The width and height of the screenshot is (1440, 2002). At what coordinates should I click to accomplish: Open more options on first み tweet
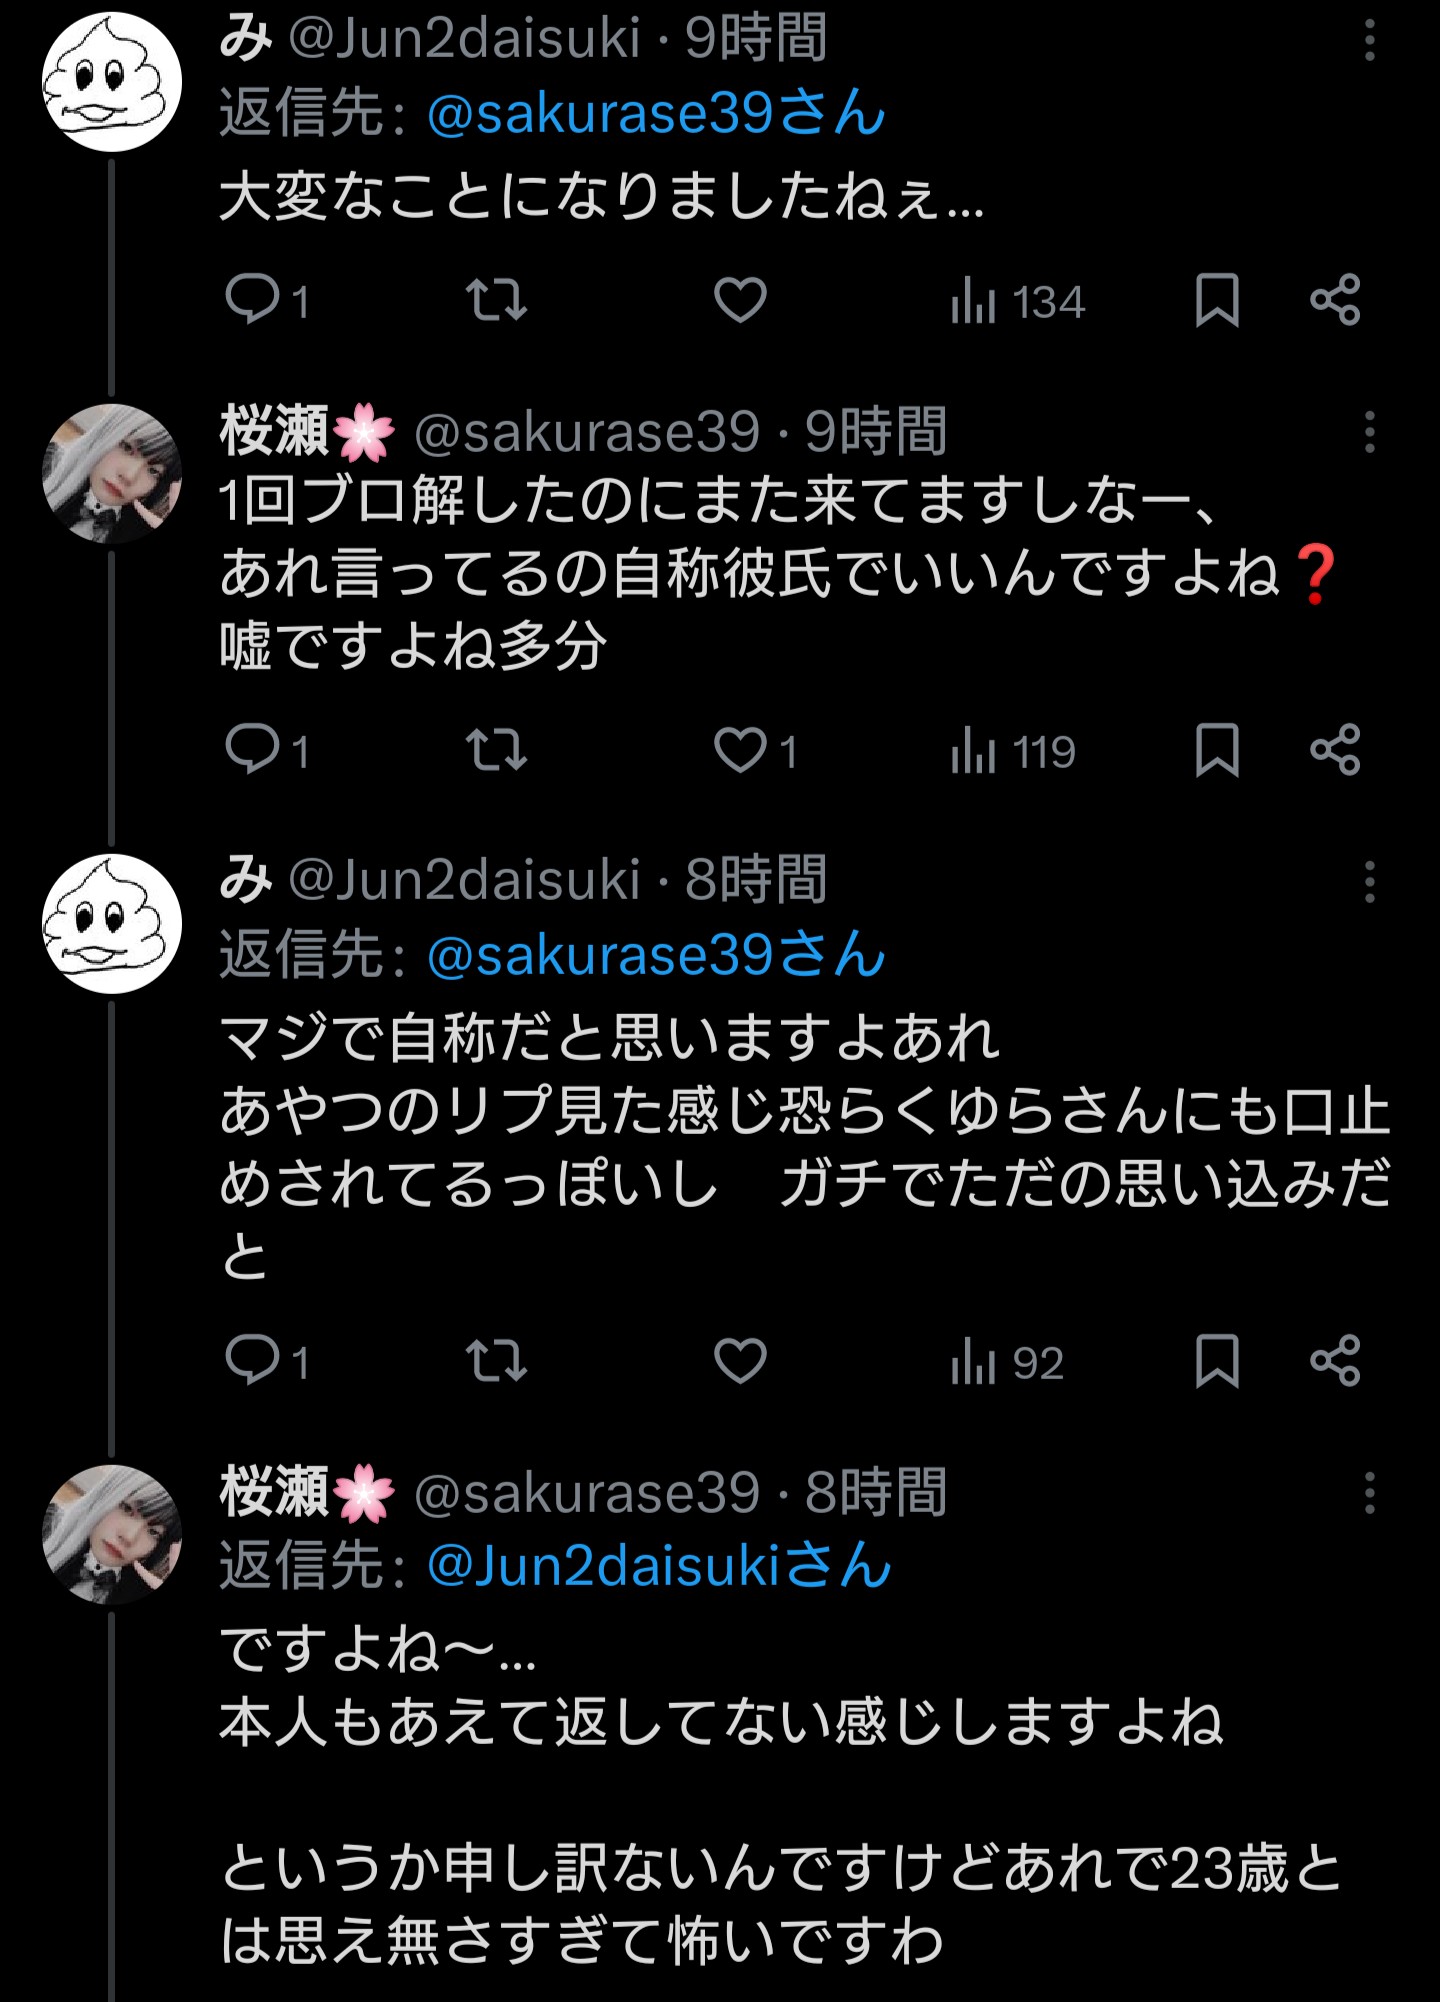(1369, 42)
